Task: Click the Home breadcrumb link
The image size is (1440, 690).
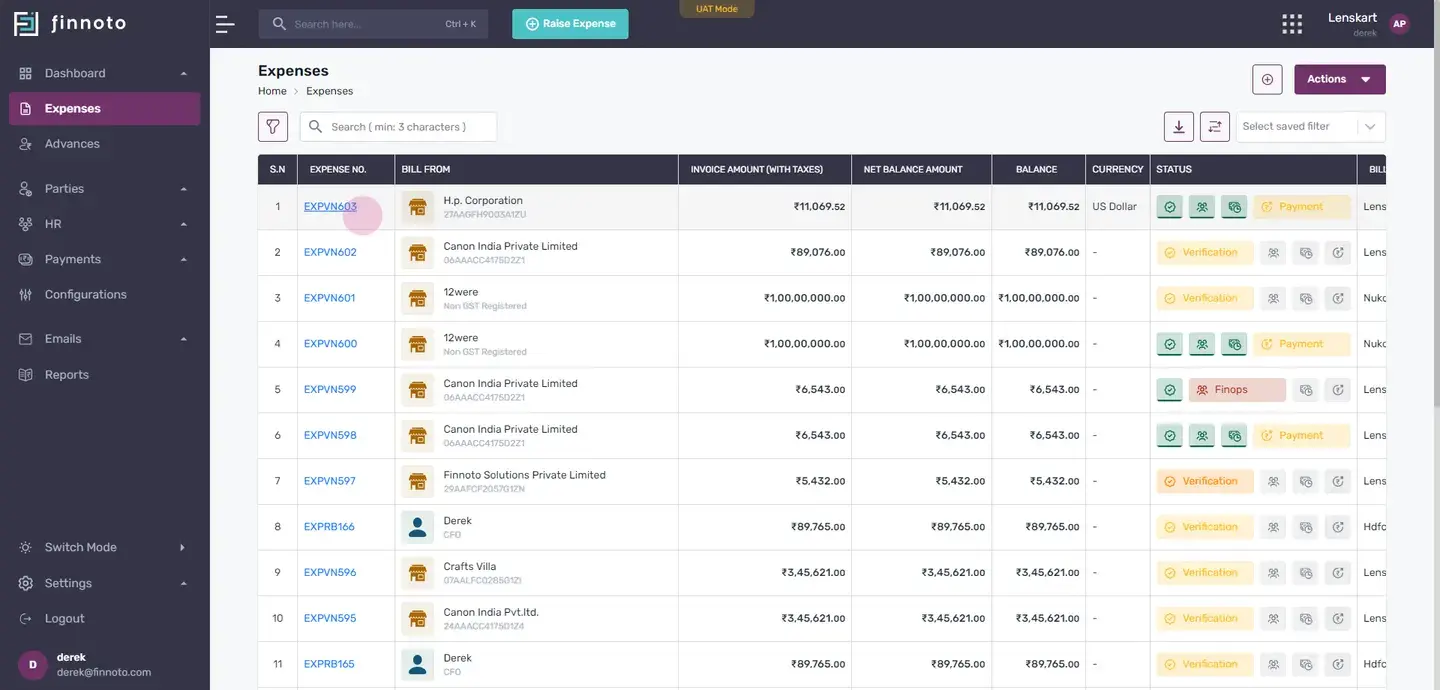Action: click(272, 91)
